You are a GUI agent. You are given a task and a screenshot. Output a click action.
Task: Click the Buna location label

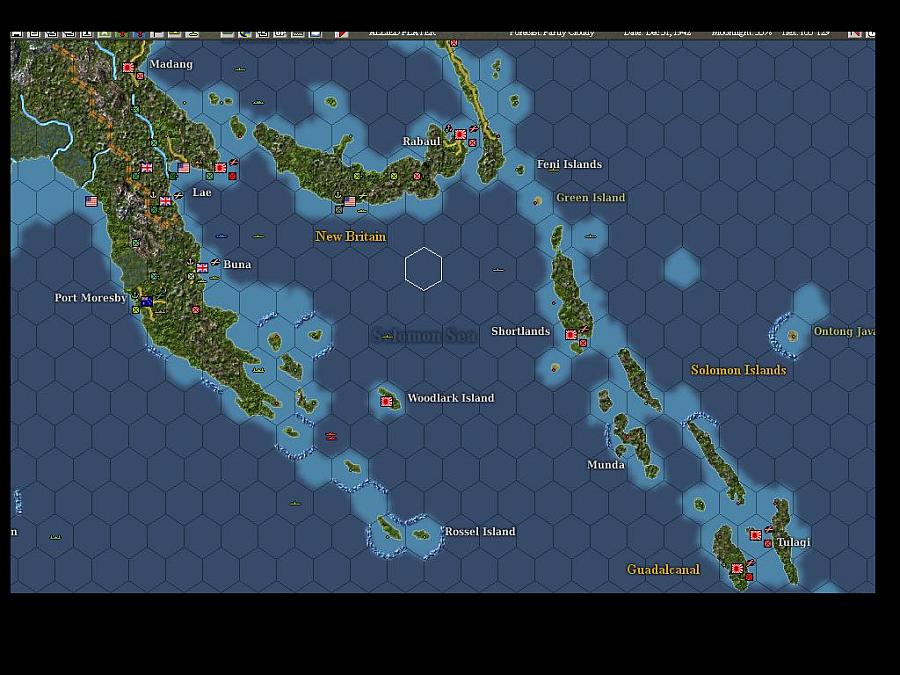(237, 264)
